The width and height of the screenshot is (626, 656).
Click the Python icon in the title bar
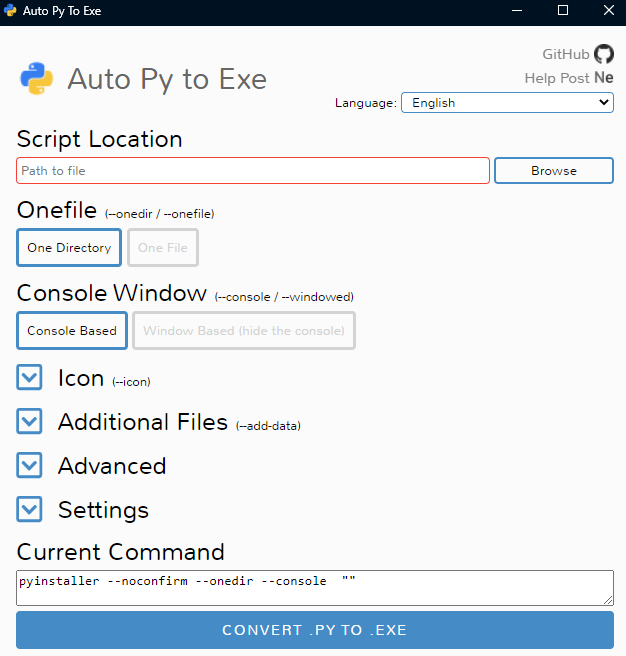tap(10, 10)
